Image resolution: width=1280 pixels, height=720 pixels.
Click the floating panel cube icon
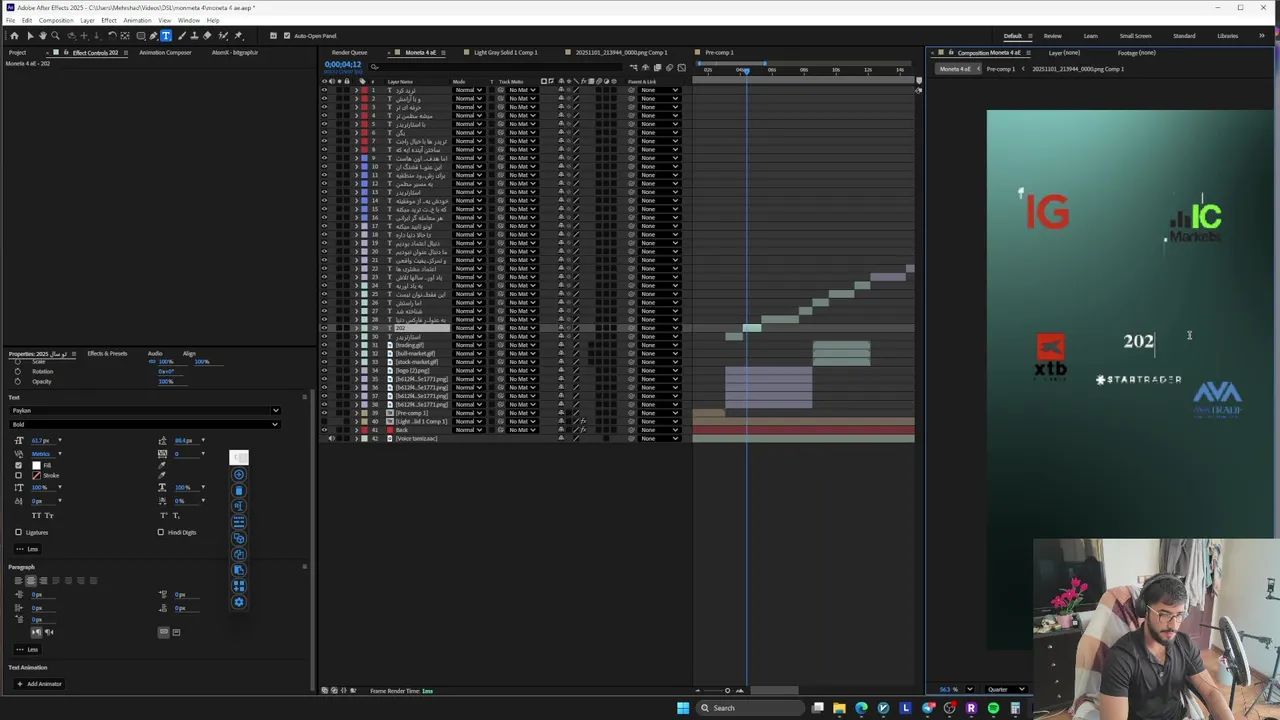click(x=239, y=538)
